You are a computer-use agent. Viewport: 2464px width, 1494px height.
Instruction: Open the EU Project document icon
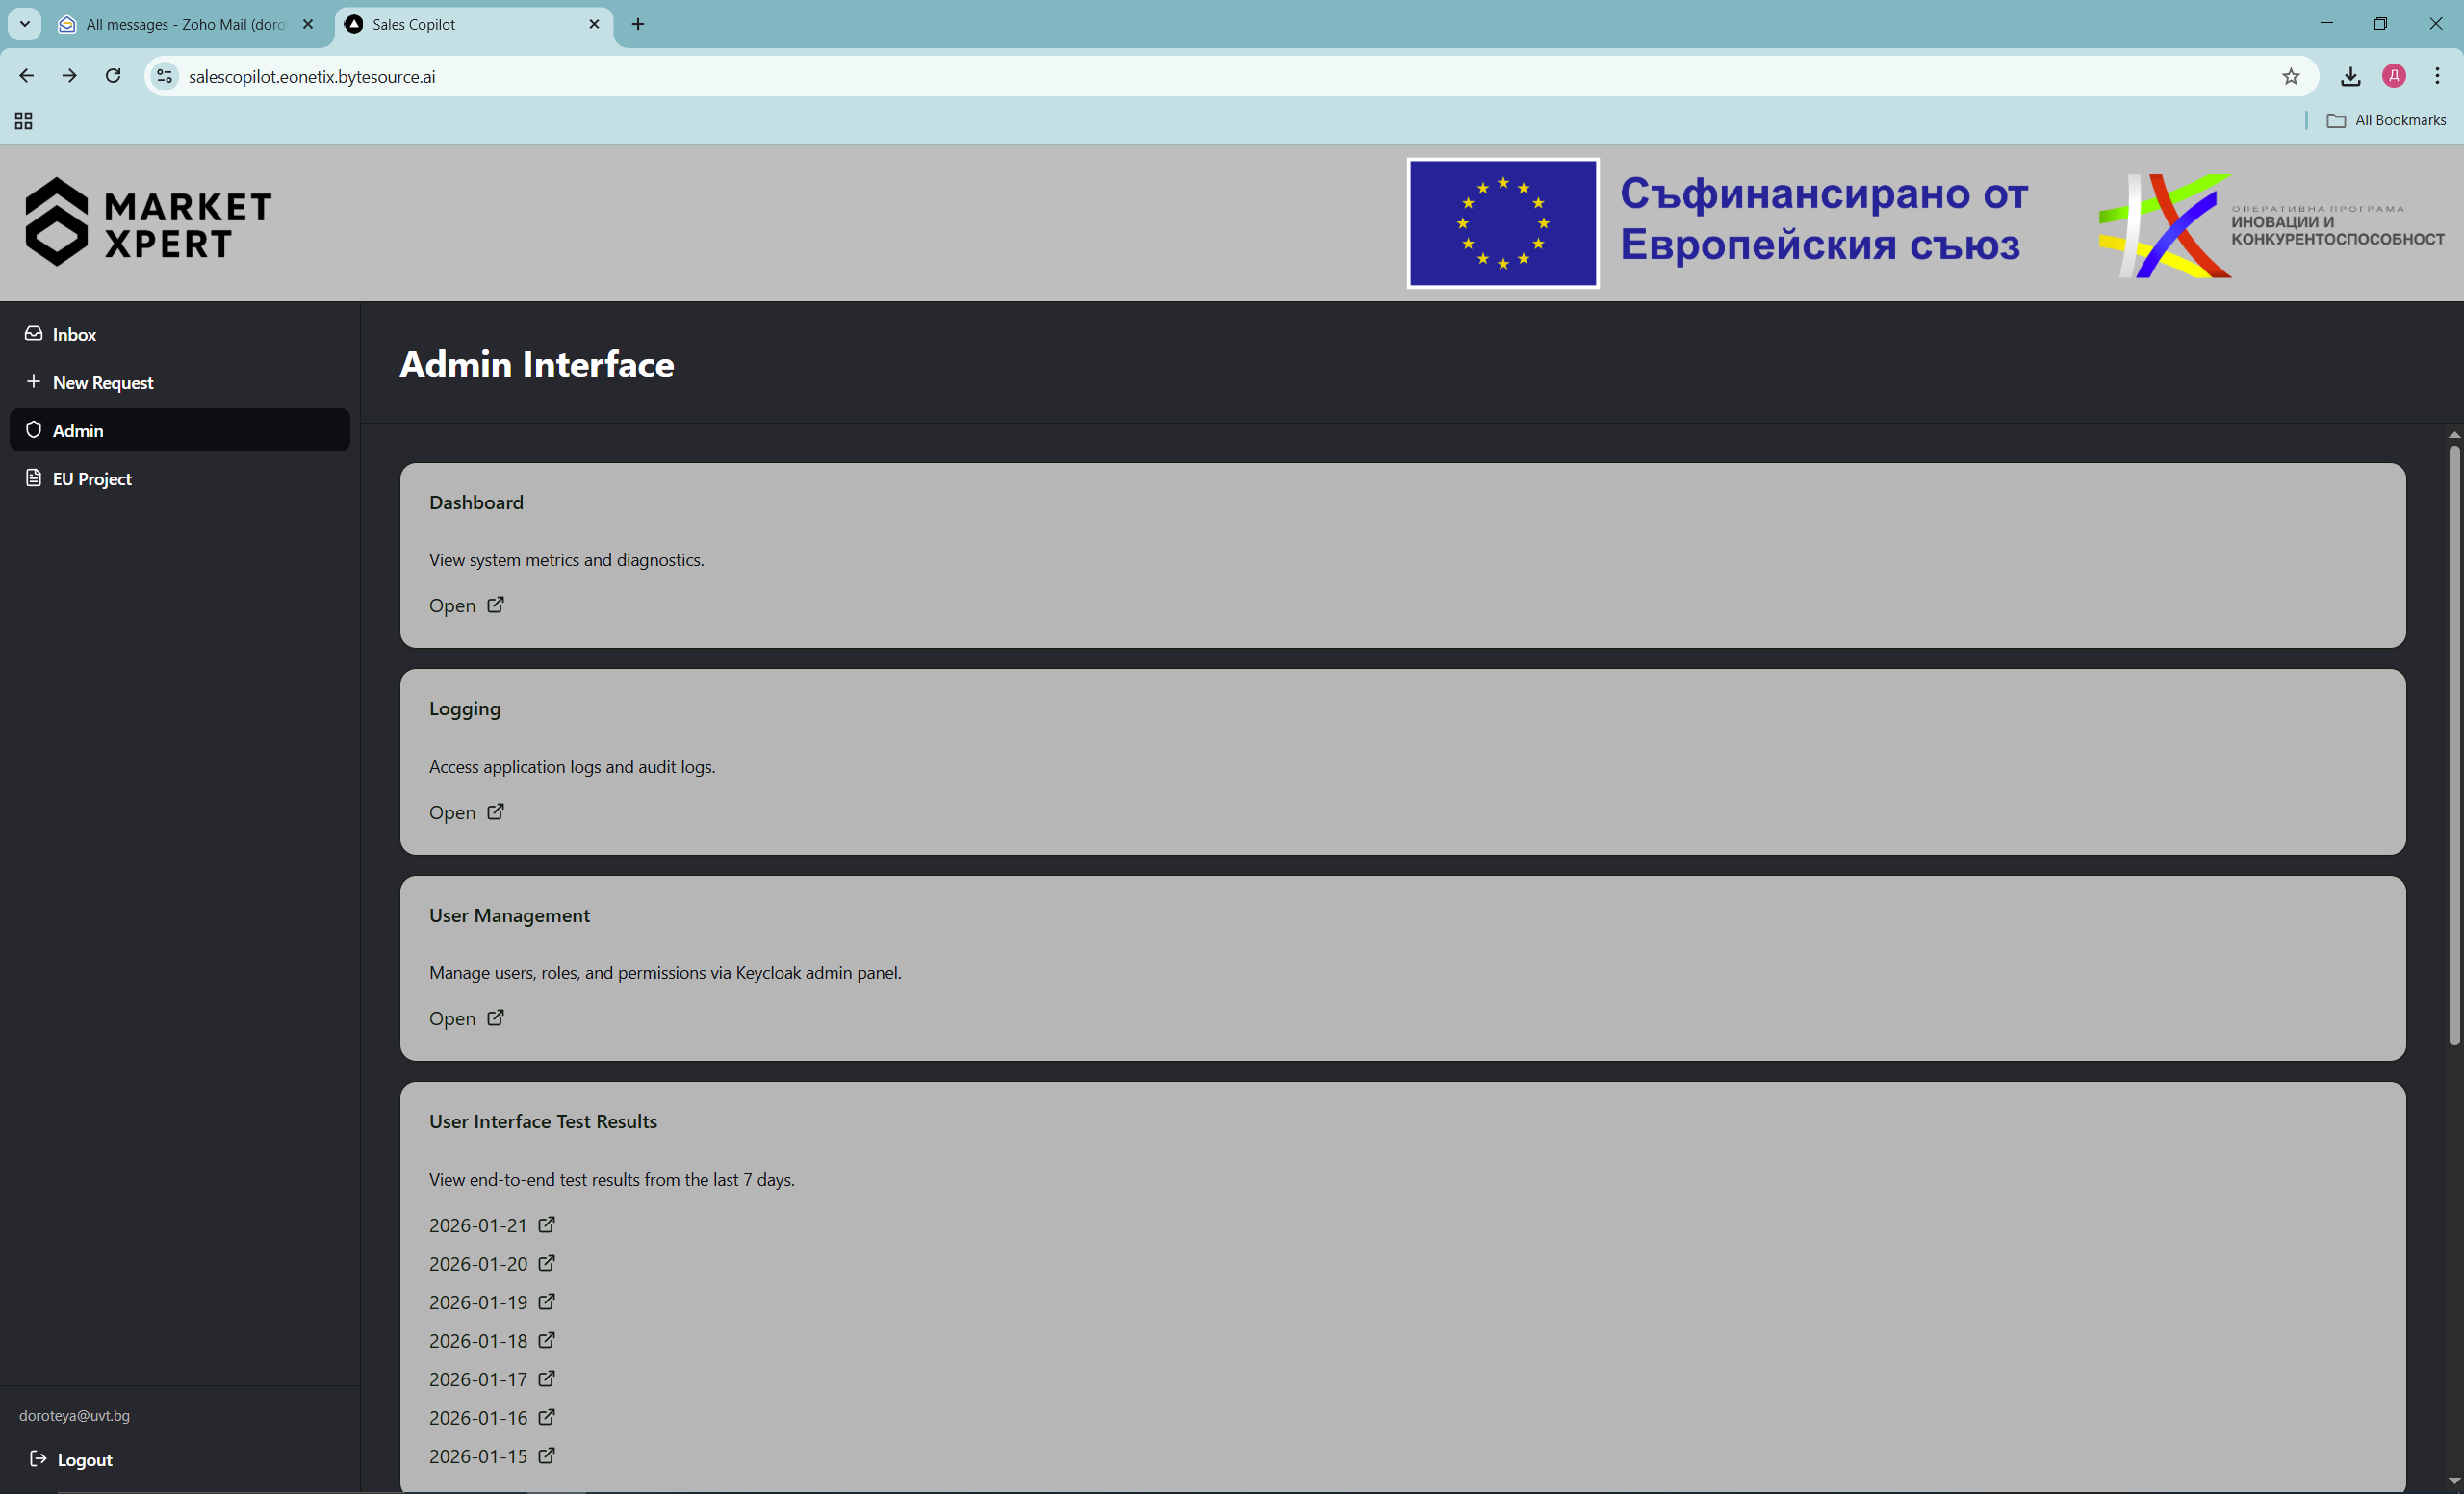pos(33,478)
